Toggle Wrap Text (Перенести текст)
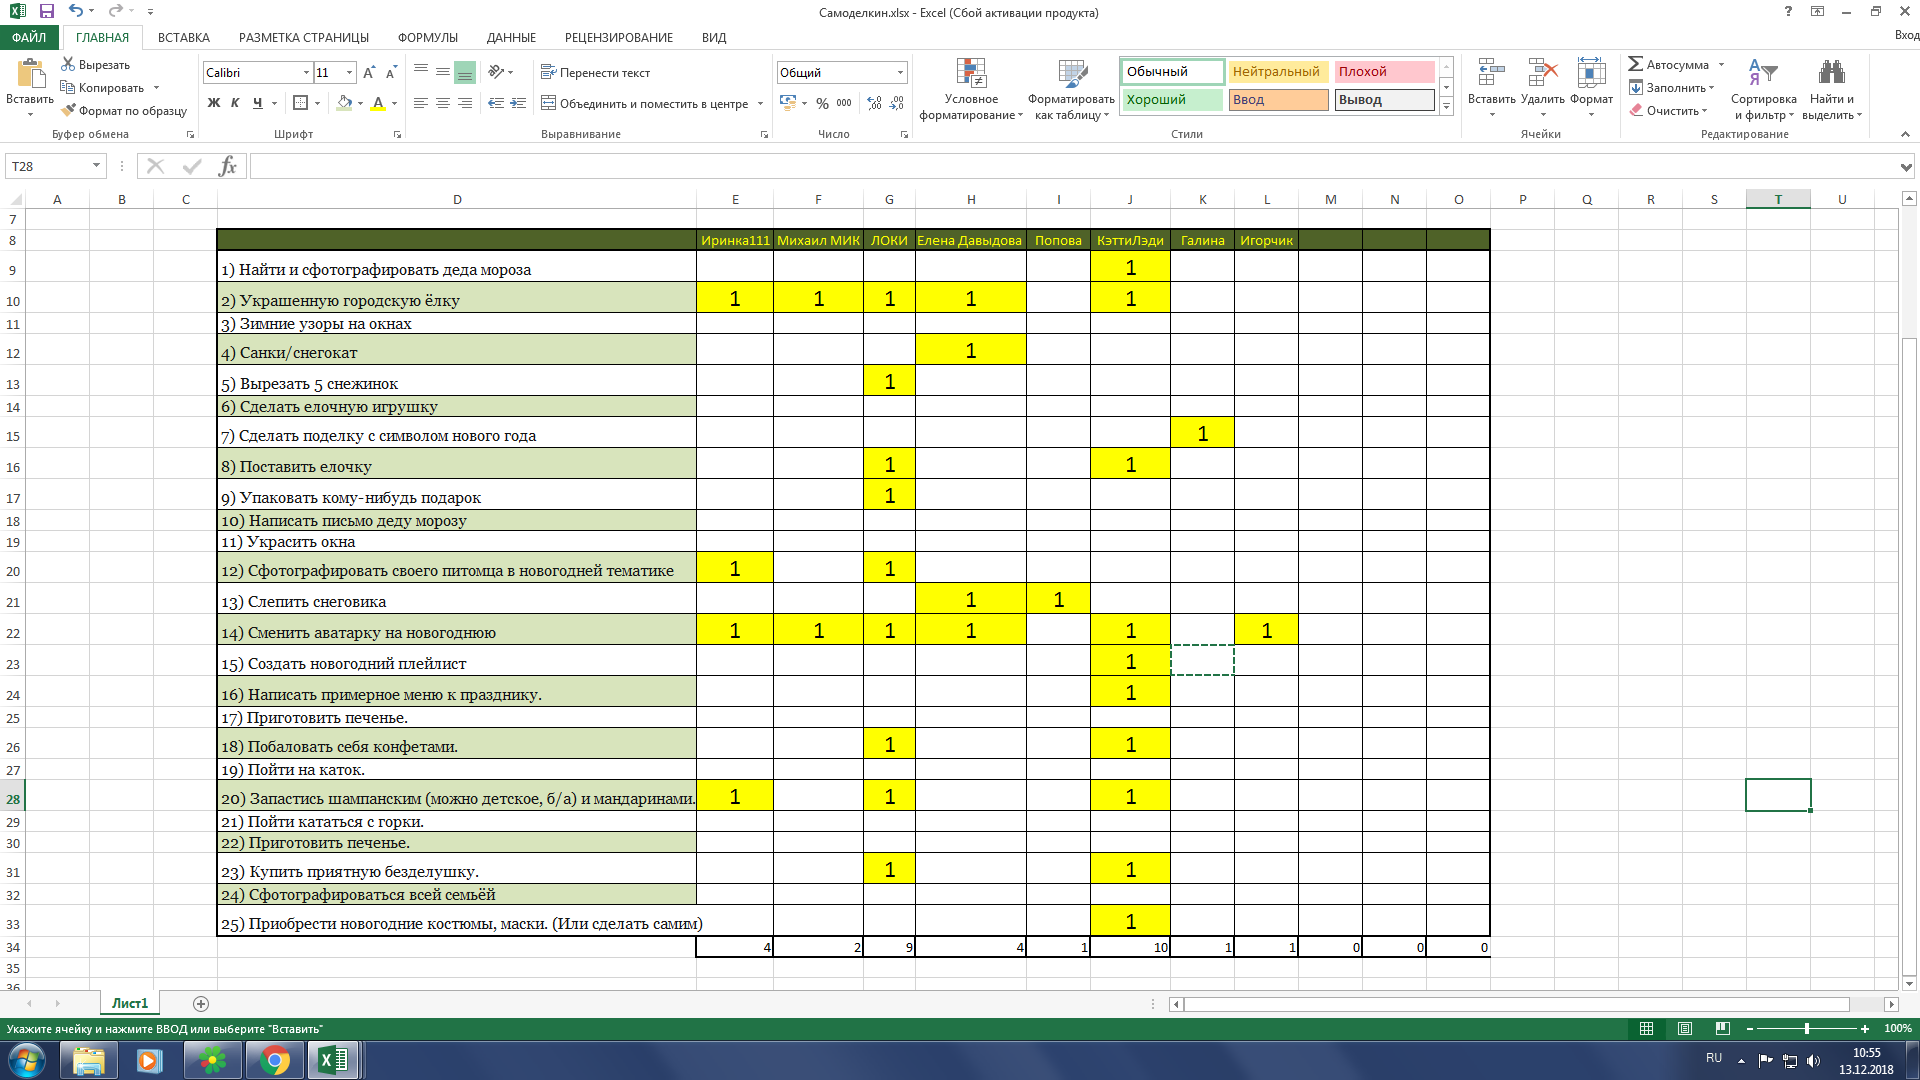Screen dimensions: 1920x1080 [595, 73]
